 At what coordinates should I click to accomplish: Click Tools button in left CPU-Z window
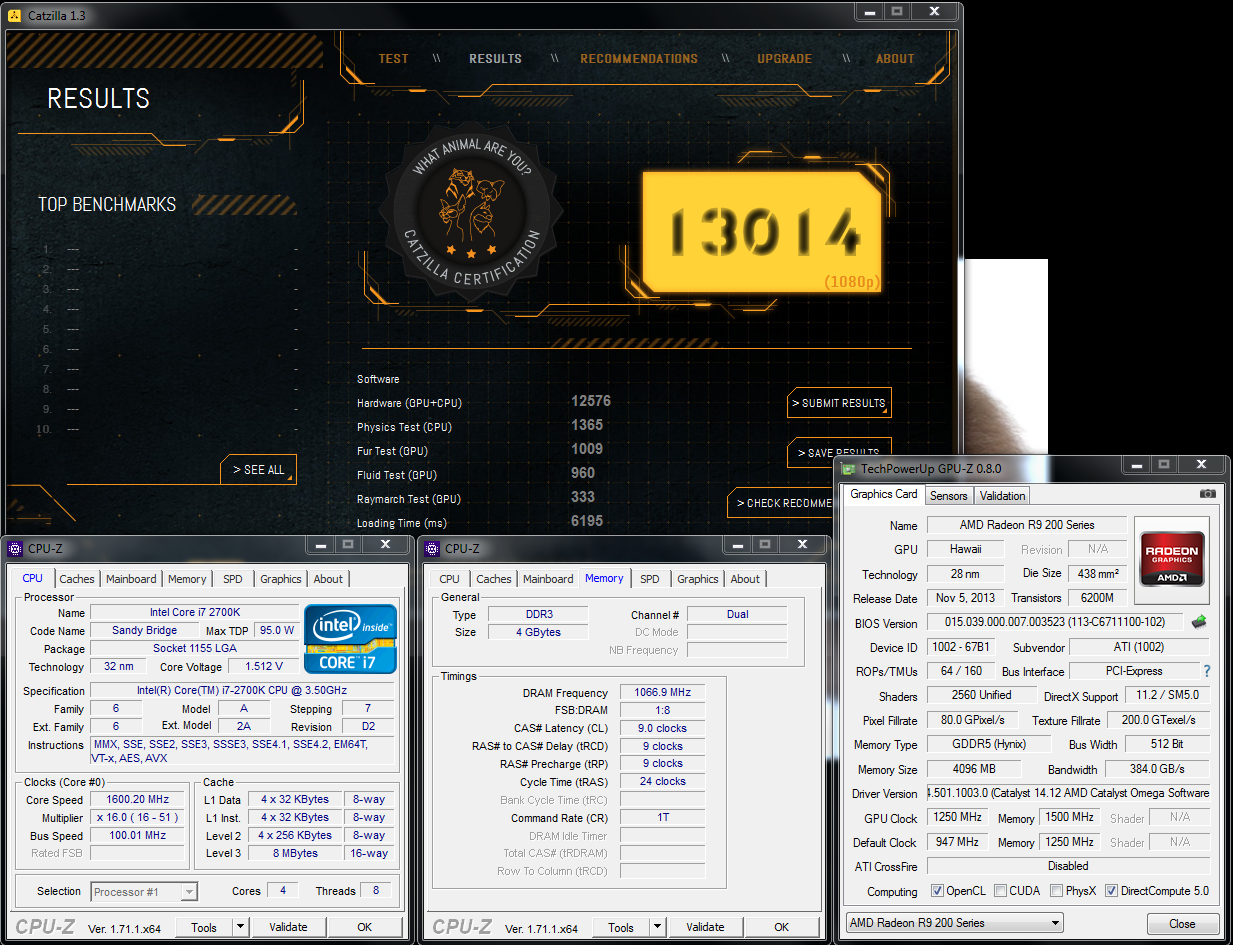pos(204,927)
